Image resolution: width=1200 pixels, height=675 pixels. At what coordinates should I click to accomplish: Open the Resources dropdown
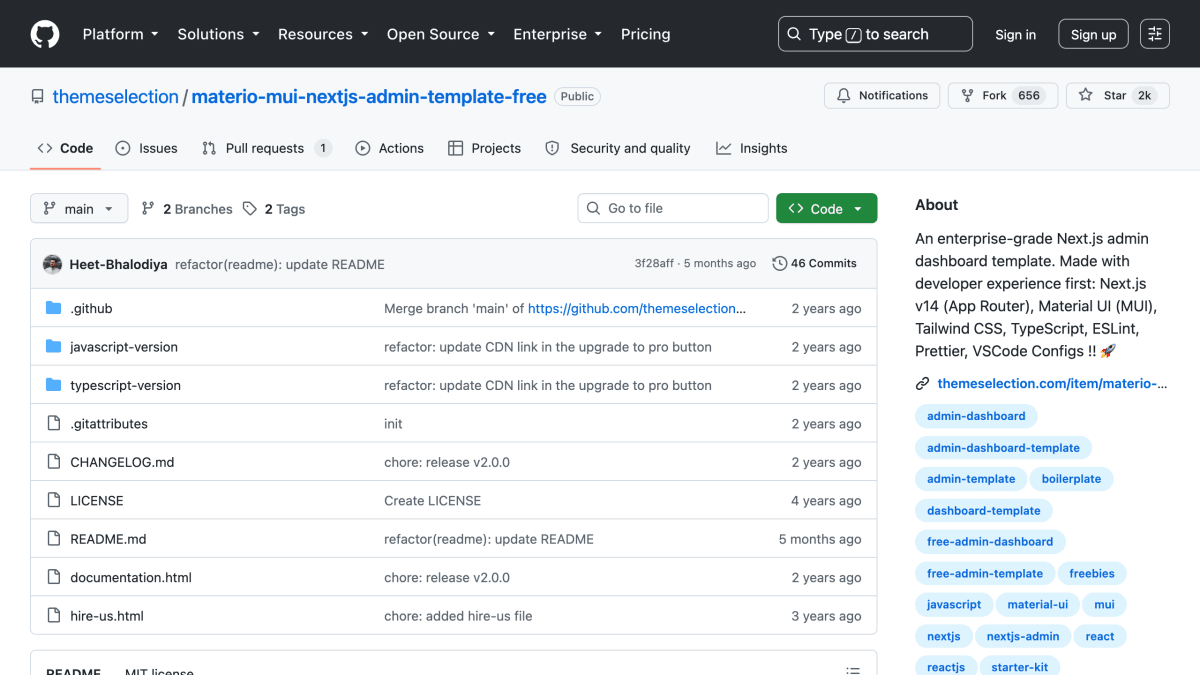click(x=323, y=34)
